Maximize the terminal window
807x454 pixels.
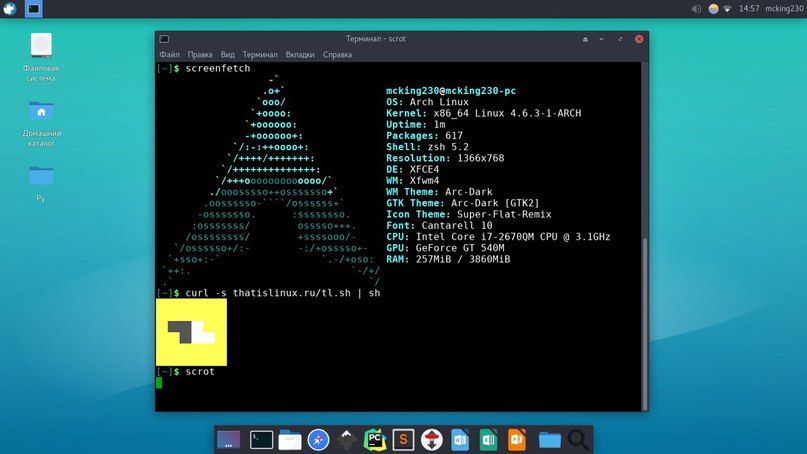pos(620,39)
